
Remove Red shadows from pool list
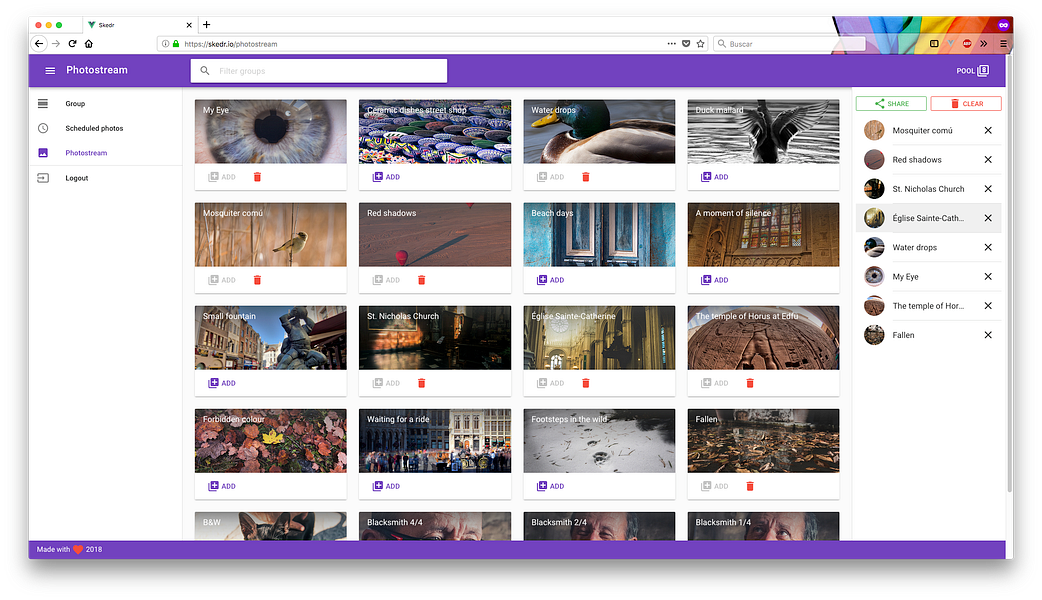point(988,159)
